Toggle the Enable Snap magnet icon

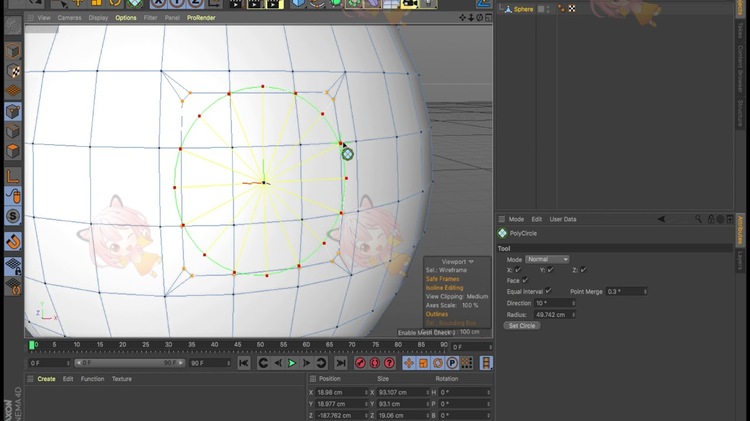click(13, 242)
